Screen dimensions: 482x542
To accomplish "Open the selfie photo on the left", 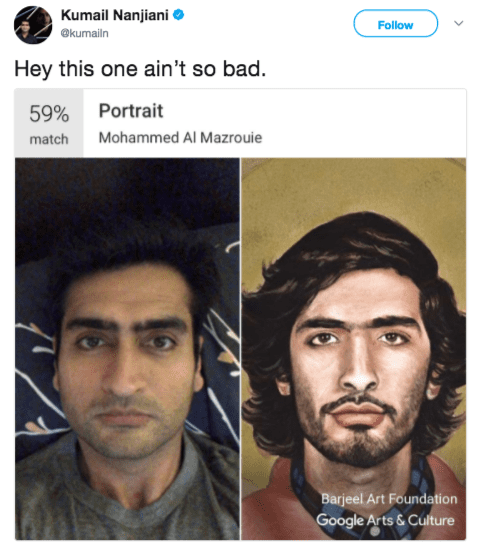I will (x=127, y=348).
